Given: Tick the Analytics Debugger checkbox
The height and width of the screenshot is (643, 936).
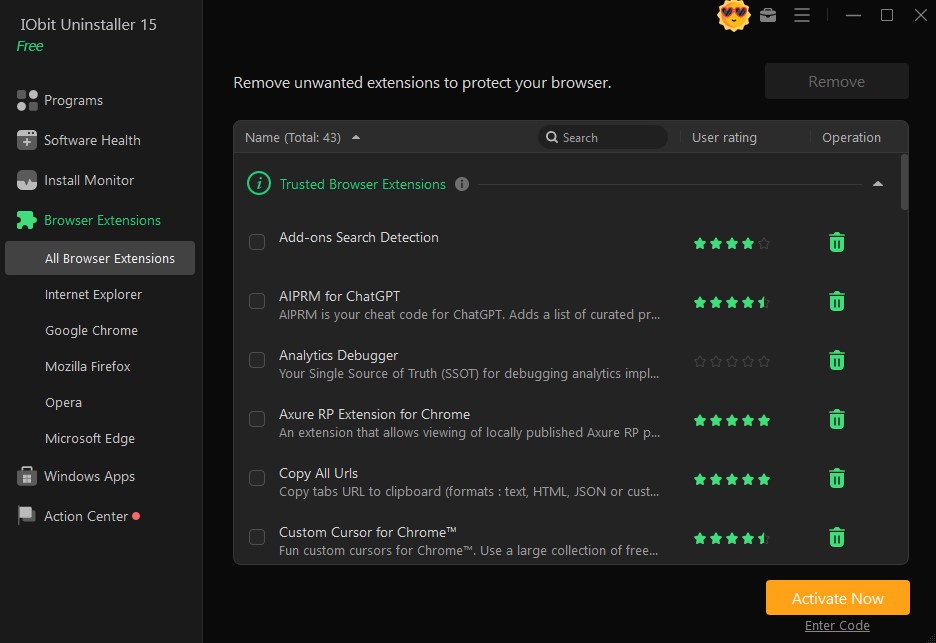Looking at the screenshot, I should point(256,360).
